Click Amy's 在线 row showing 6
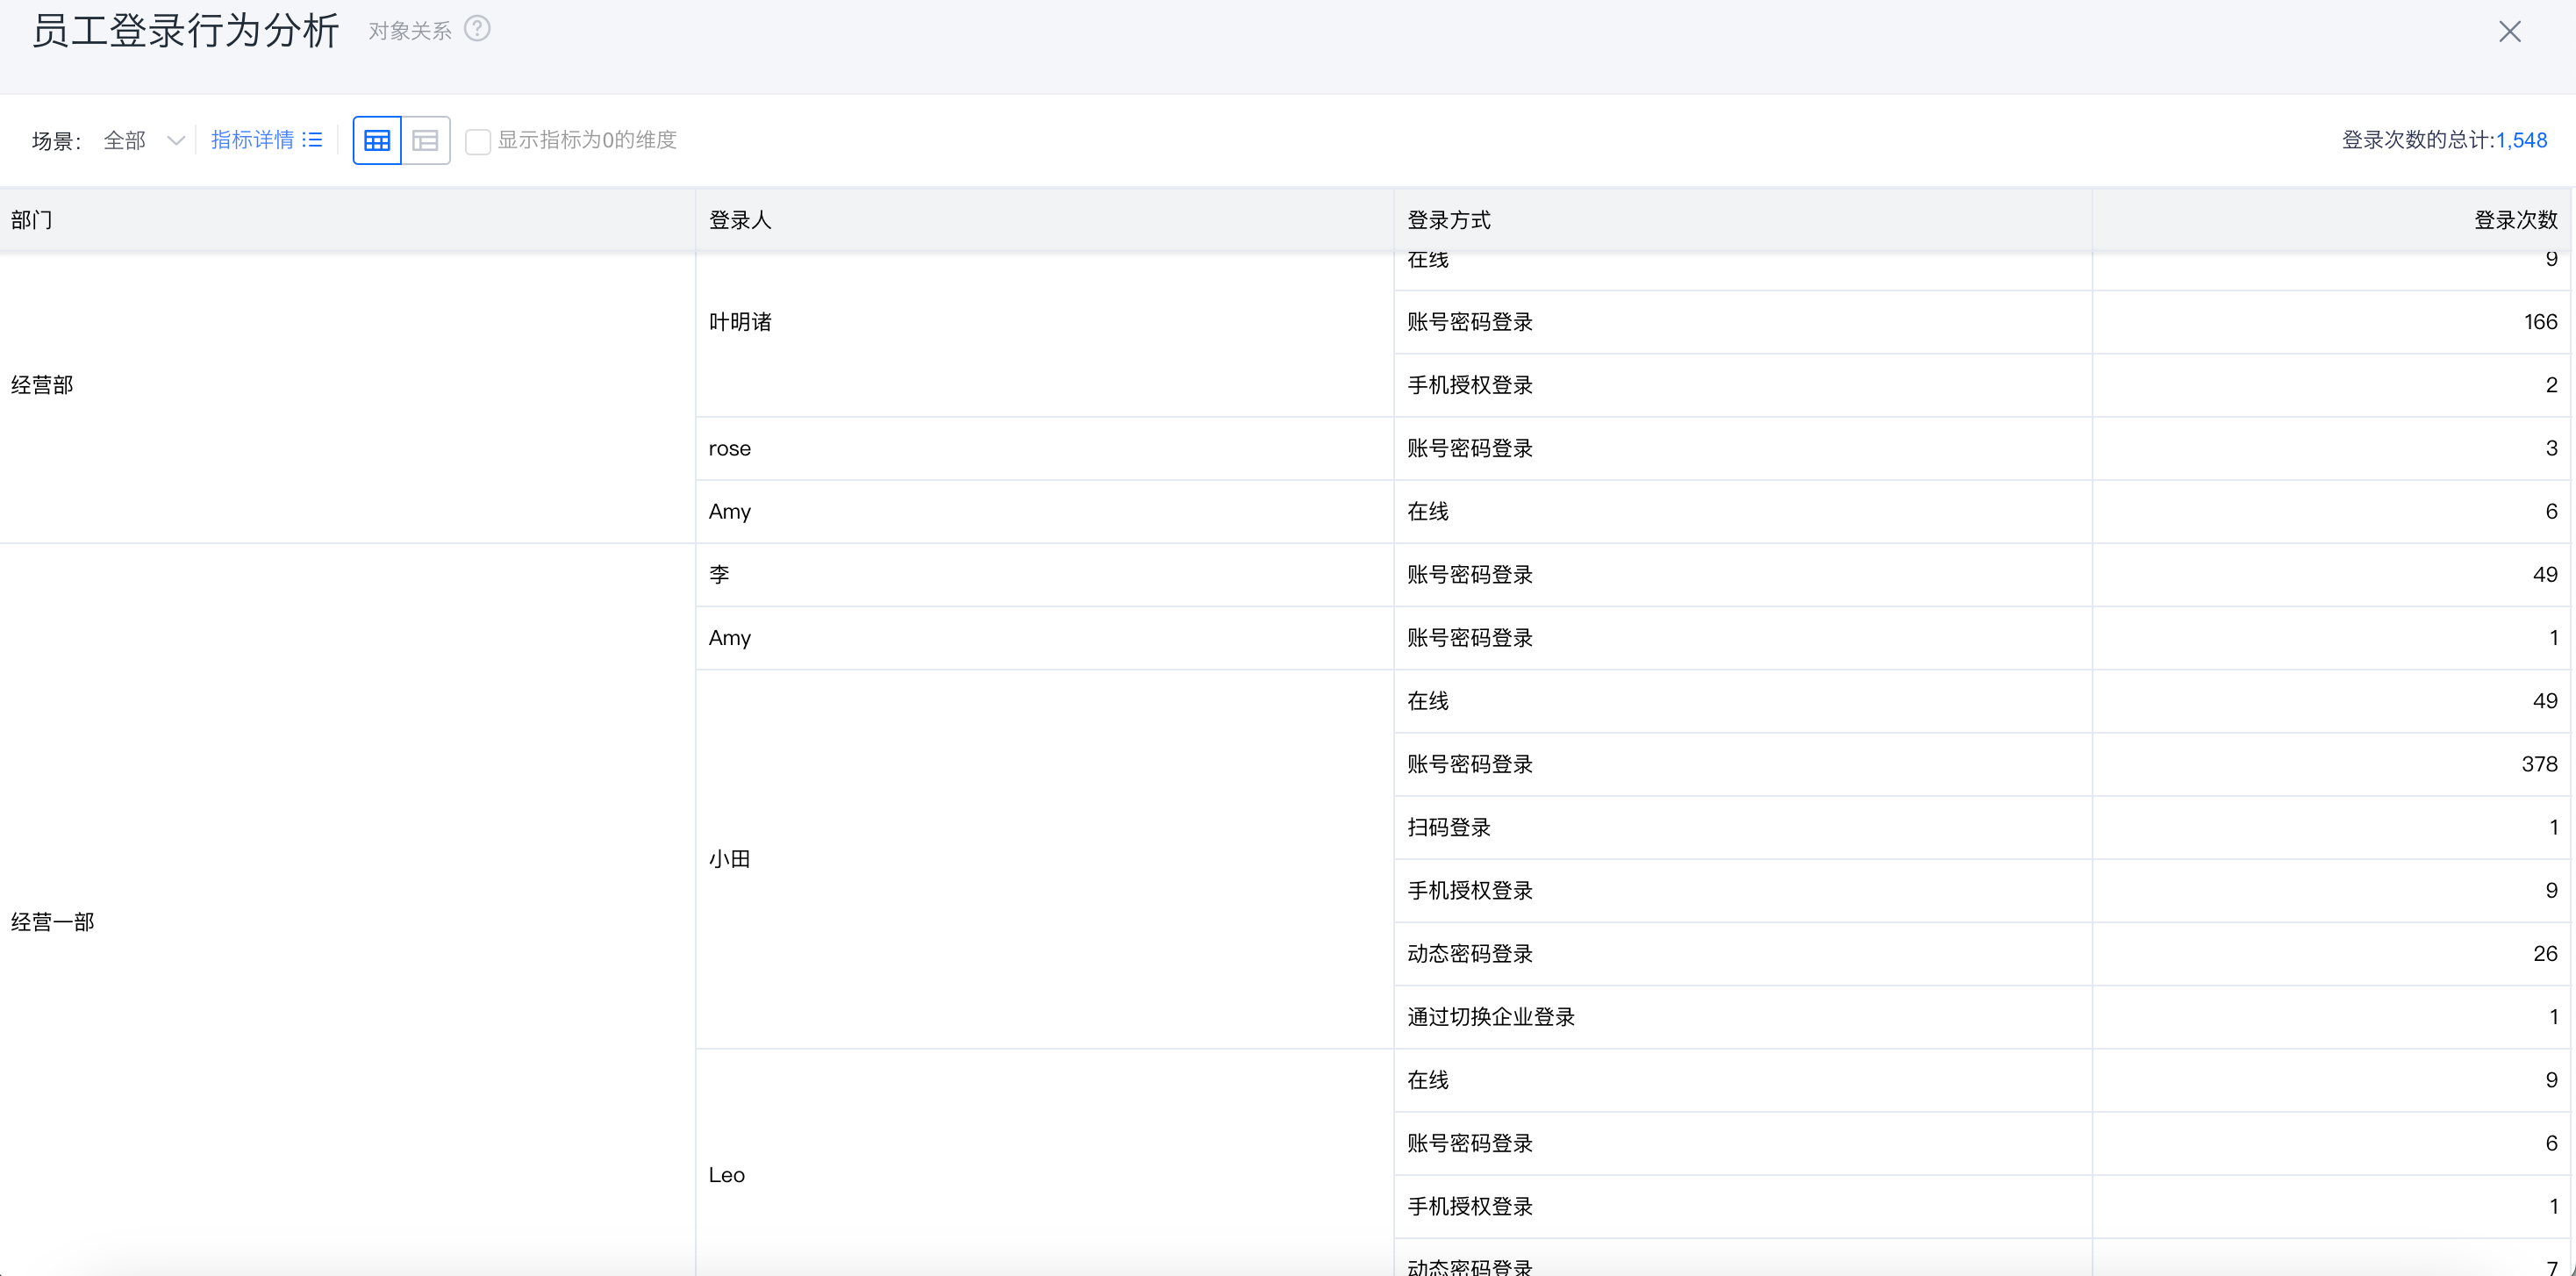Screen dimensions: 2576x1276 [x=1427, y=511]
